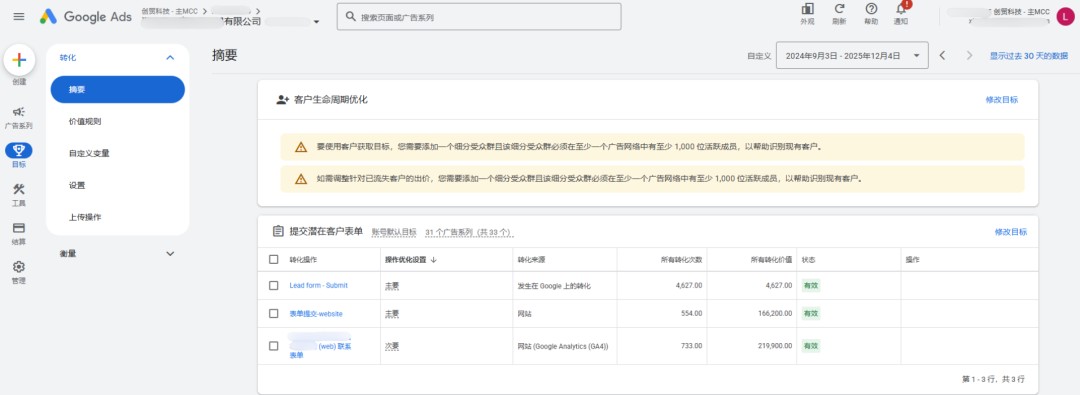Click the 提交潜在客户表单 clipboard icon
This screenshot has height=395, width=1080.
tap(278, 232)
